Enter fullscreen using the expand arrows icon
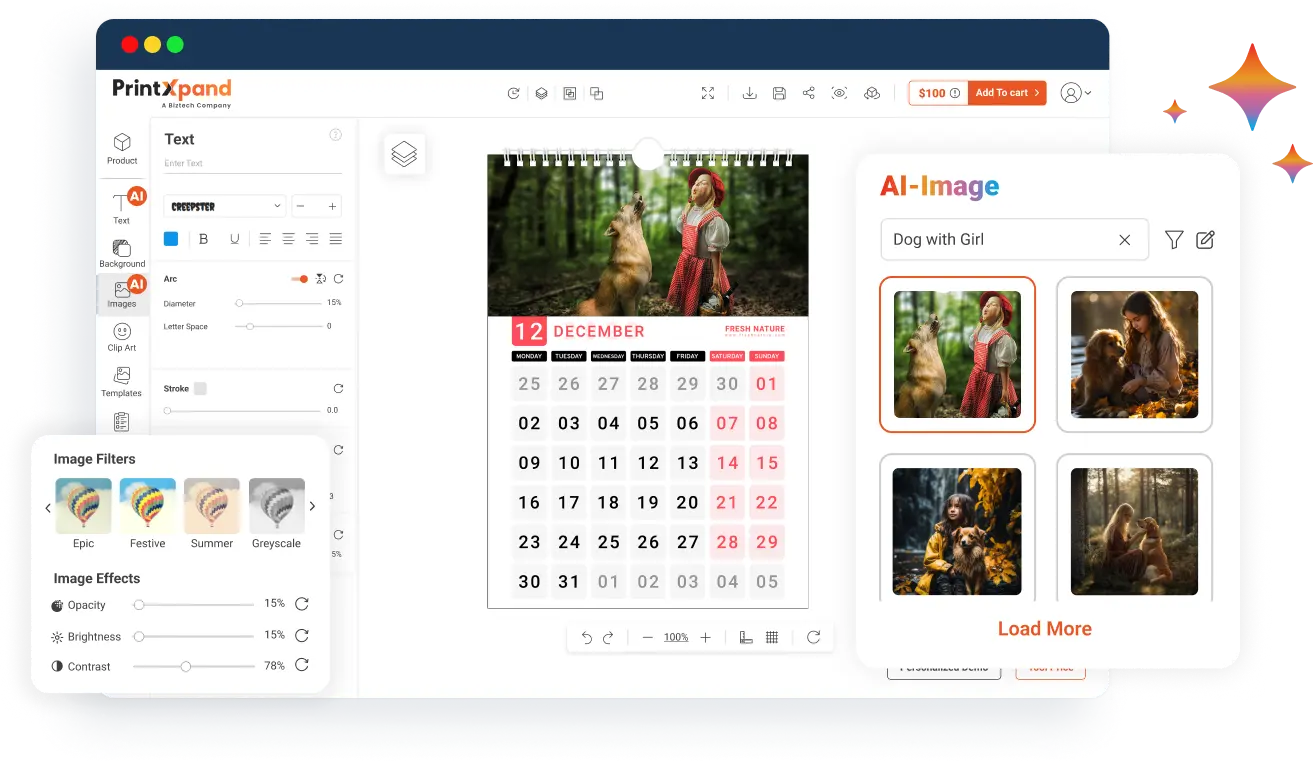Screen dimensions: 1314x762 [x=708, y=93]
